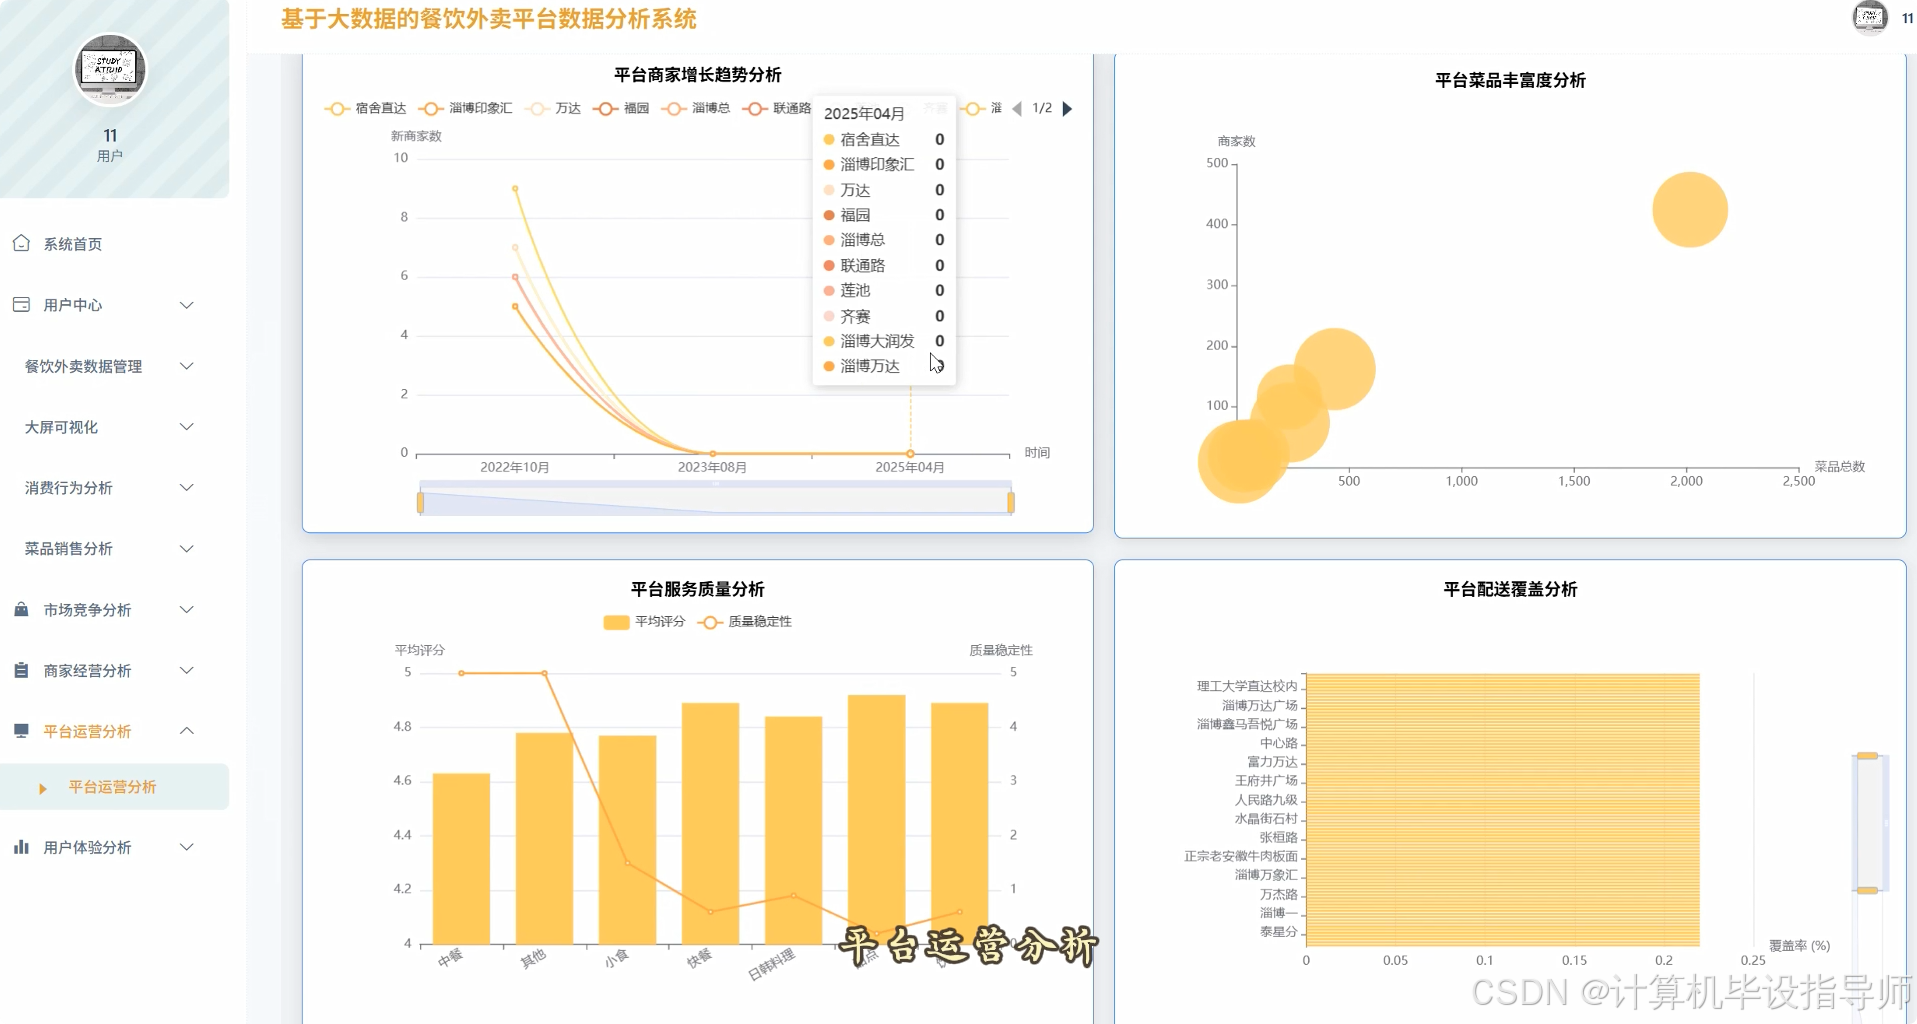Click the 商家经营分析 clipboard icon
Image resolution: width=1917 pixels, height=1024 pixels.
coord(20,670)
